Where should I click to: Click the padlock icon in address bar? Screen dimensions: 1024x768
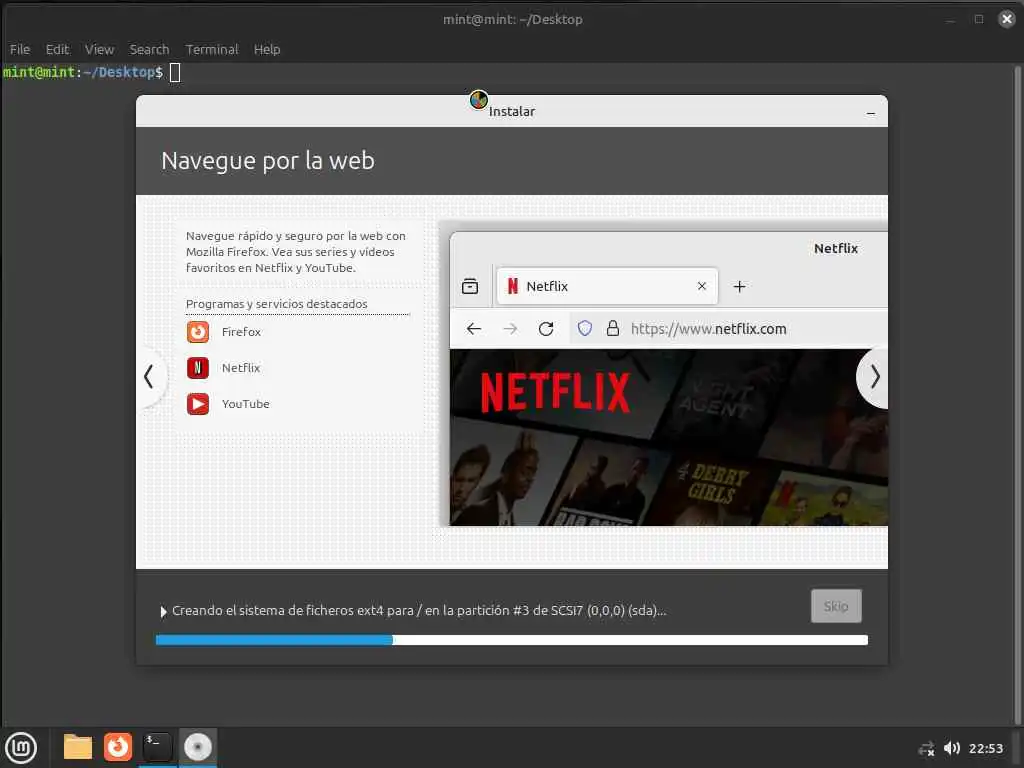click(x=613, y=328)
